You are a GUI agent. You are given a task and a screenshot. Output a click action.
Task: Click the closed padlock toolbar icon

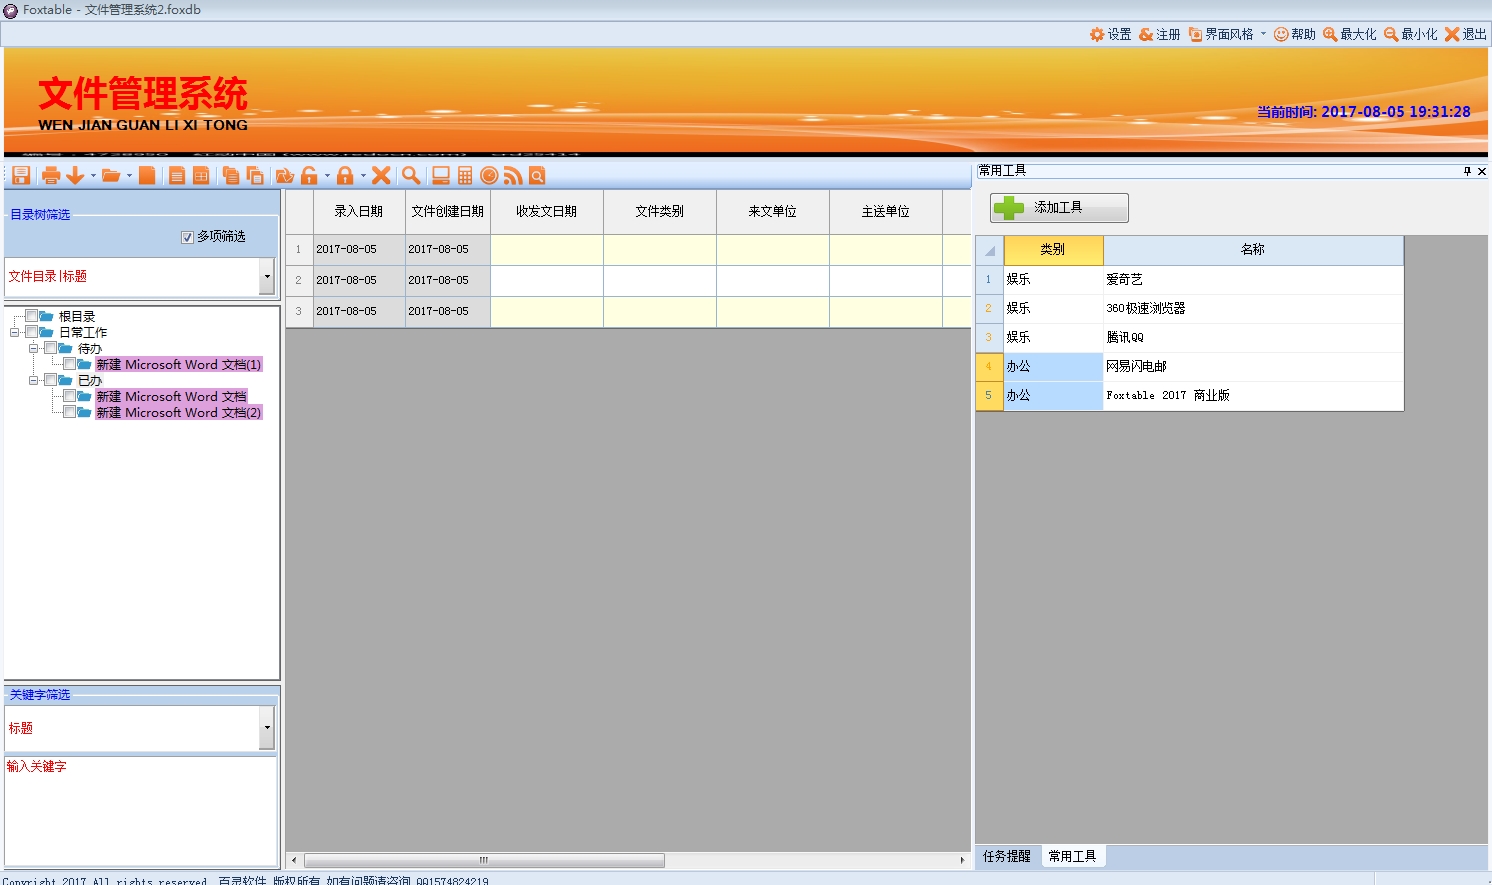[345, 176]
